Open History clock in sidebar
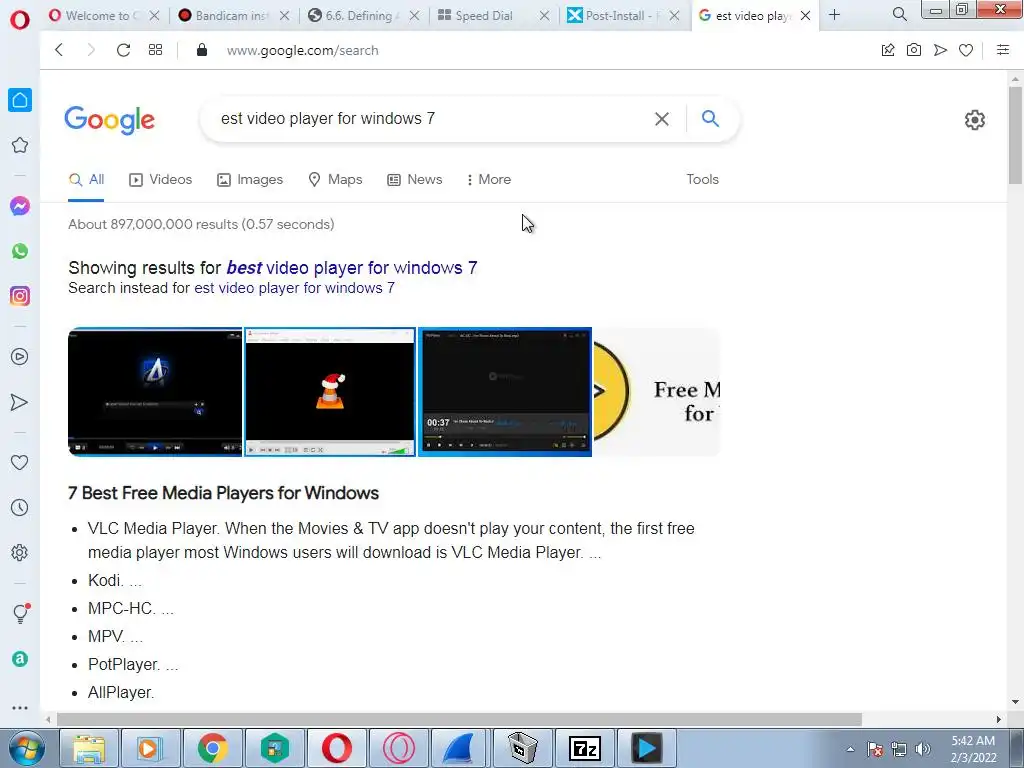Viewport: 1024px width, 768px height. [x=20, y=507]
